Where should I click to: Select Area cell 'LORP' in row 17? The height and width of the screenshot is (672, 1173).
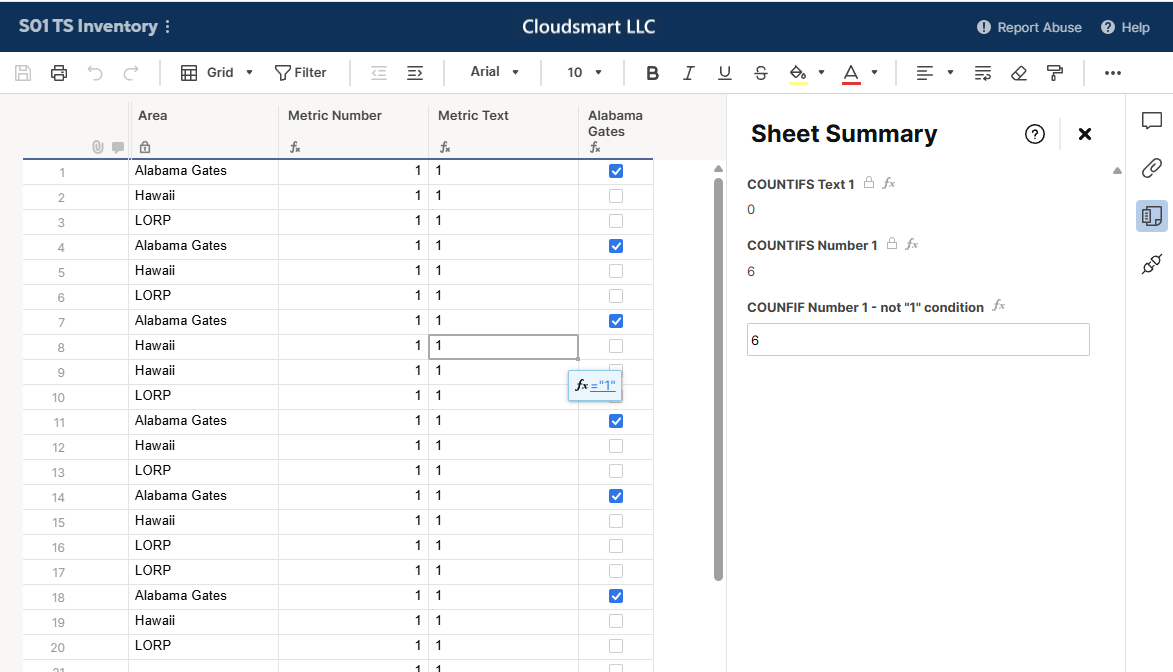click(x=203, y=571)
